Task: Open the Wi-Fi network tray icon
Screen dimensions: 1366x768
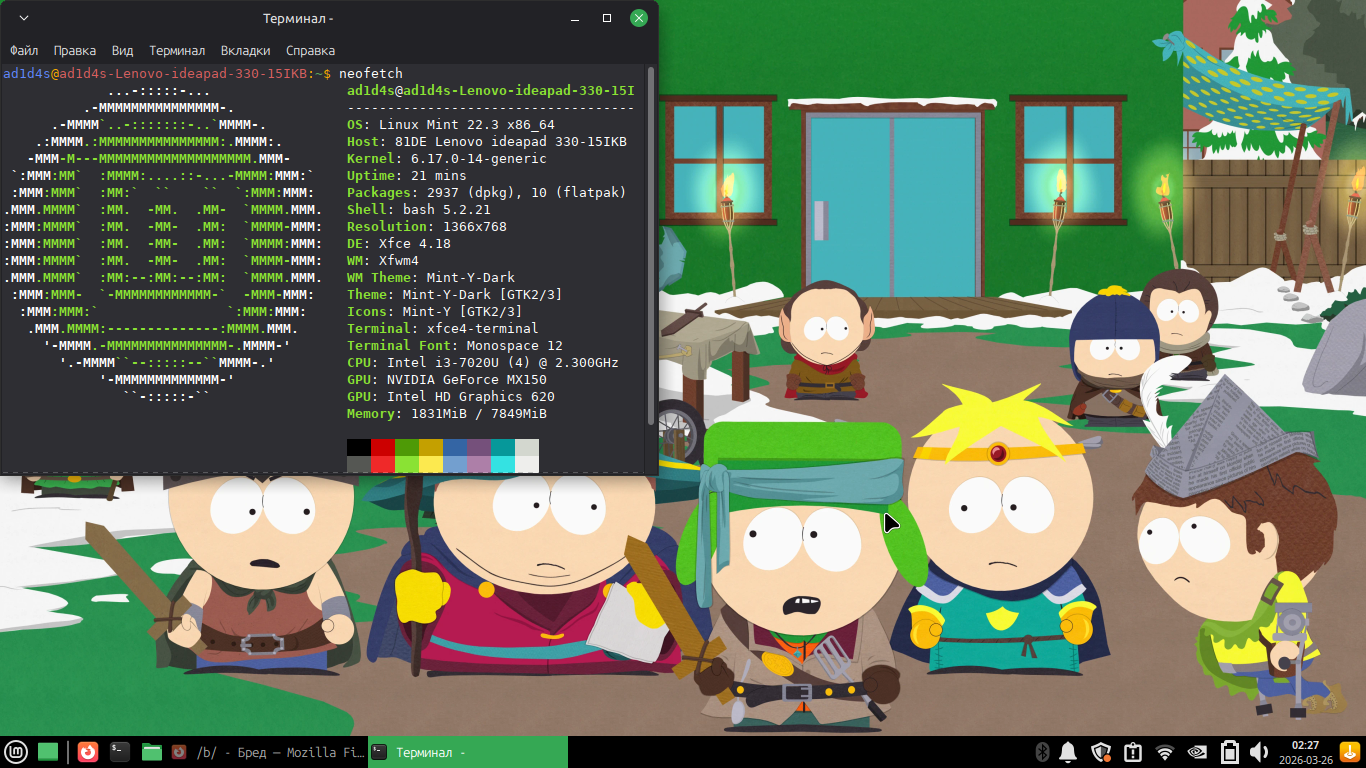Action: (x=1165, y=752)
